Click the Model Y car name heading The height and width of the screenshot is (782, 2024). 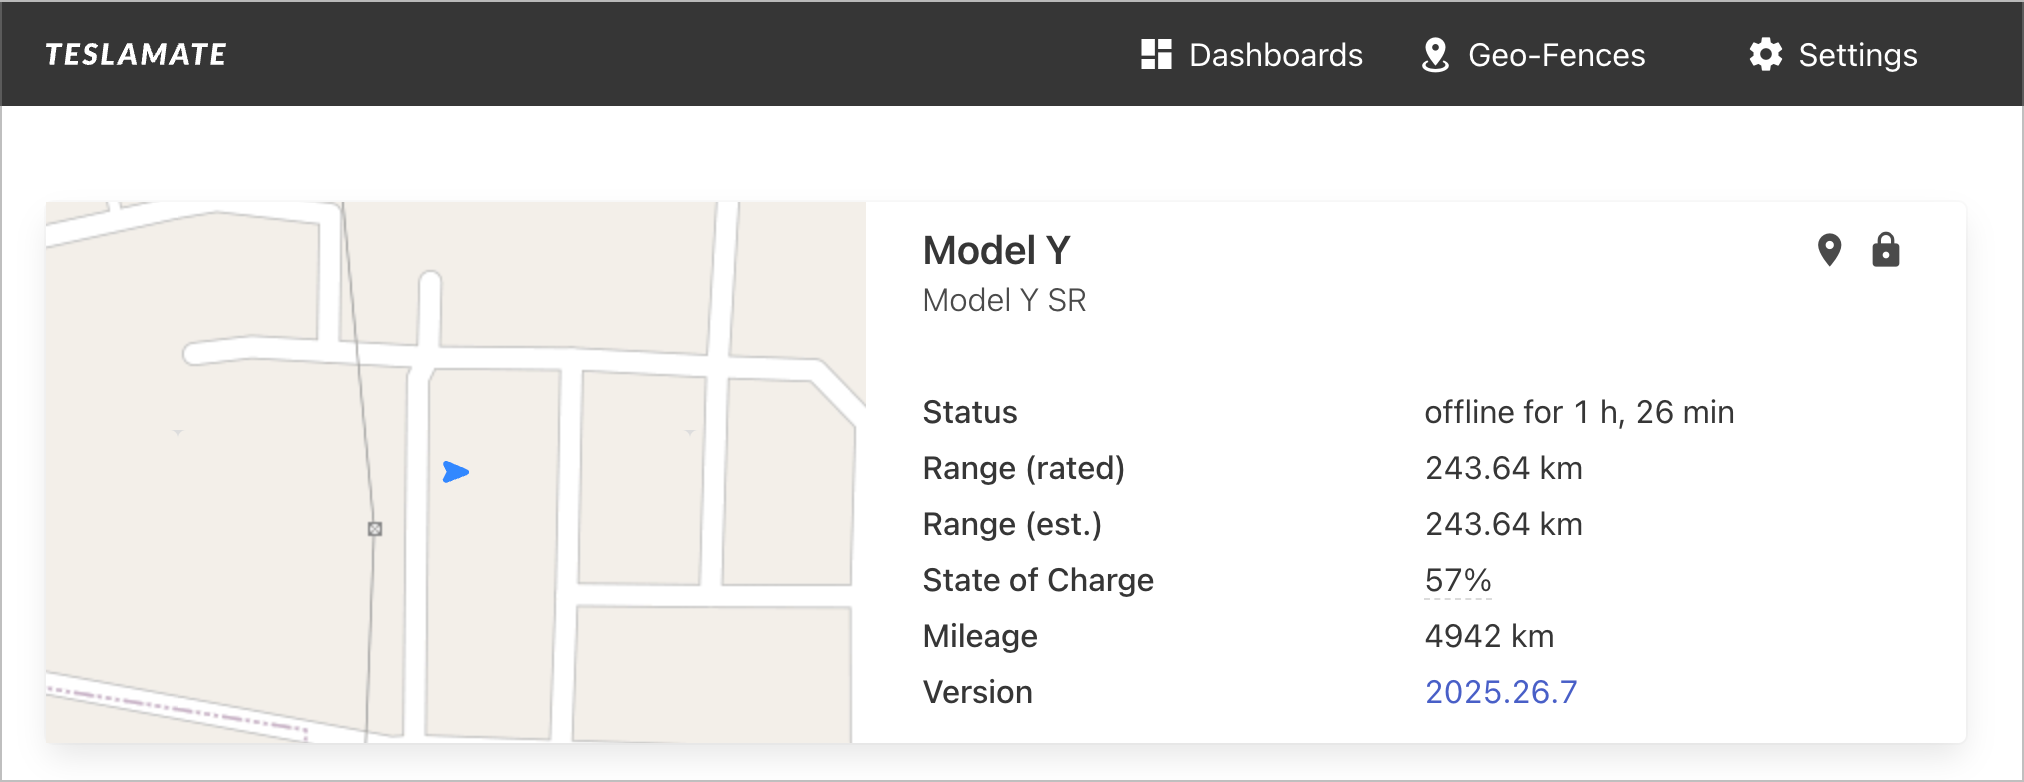(996, 250)
